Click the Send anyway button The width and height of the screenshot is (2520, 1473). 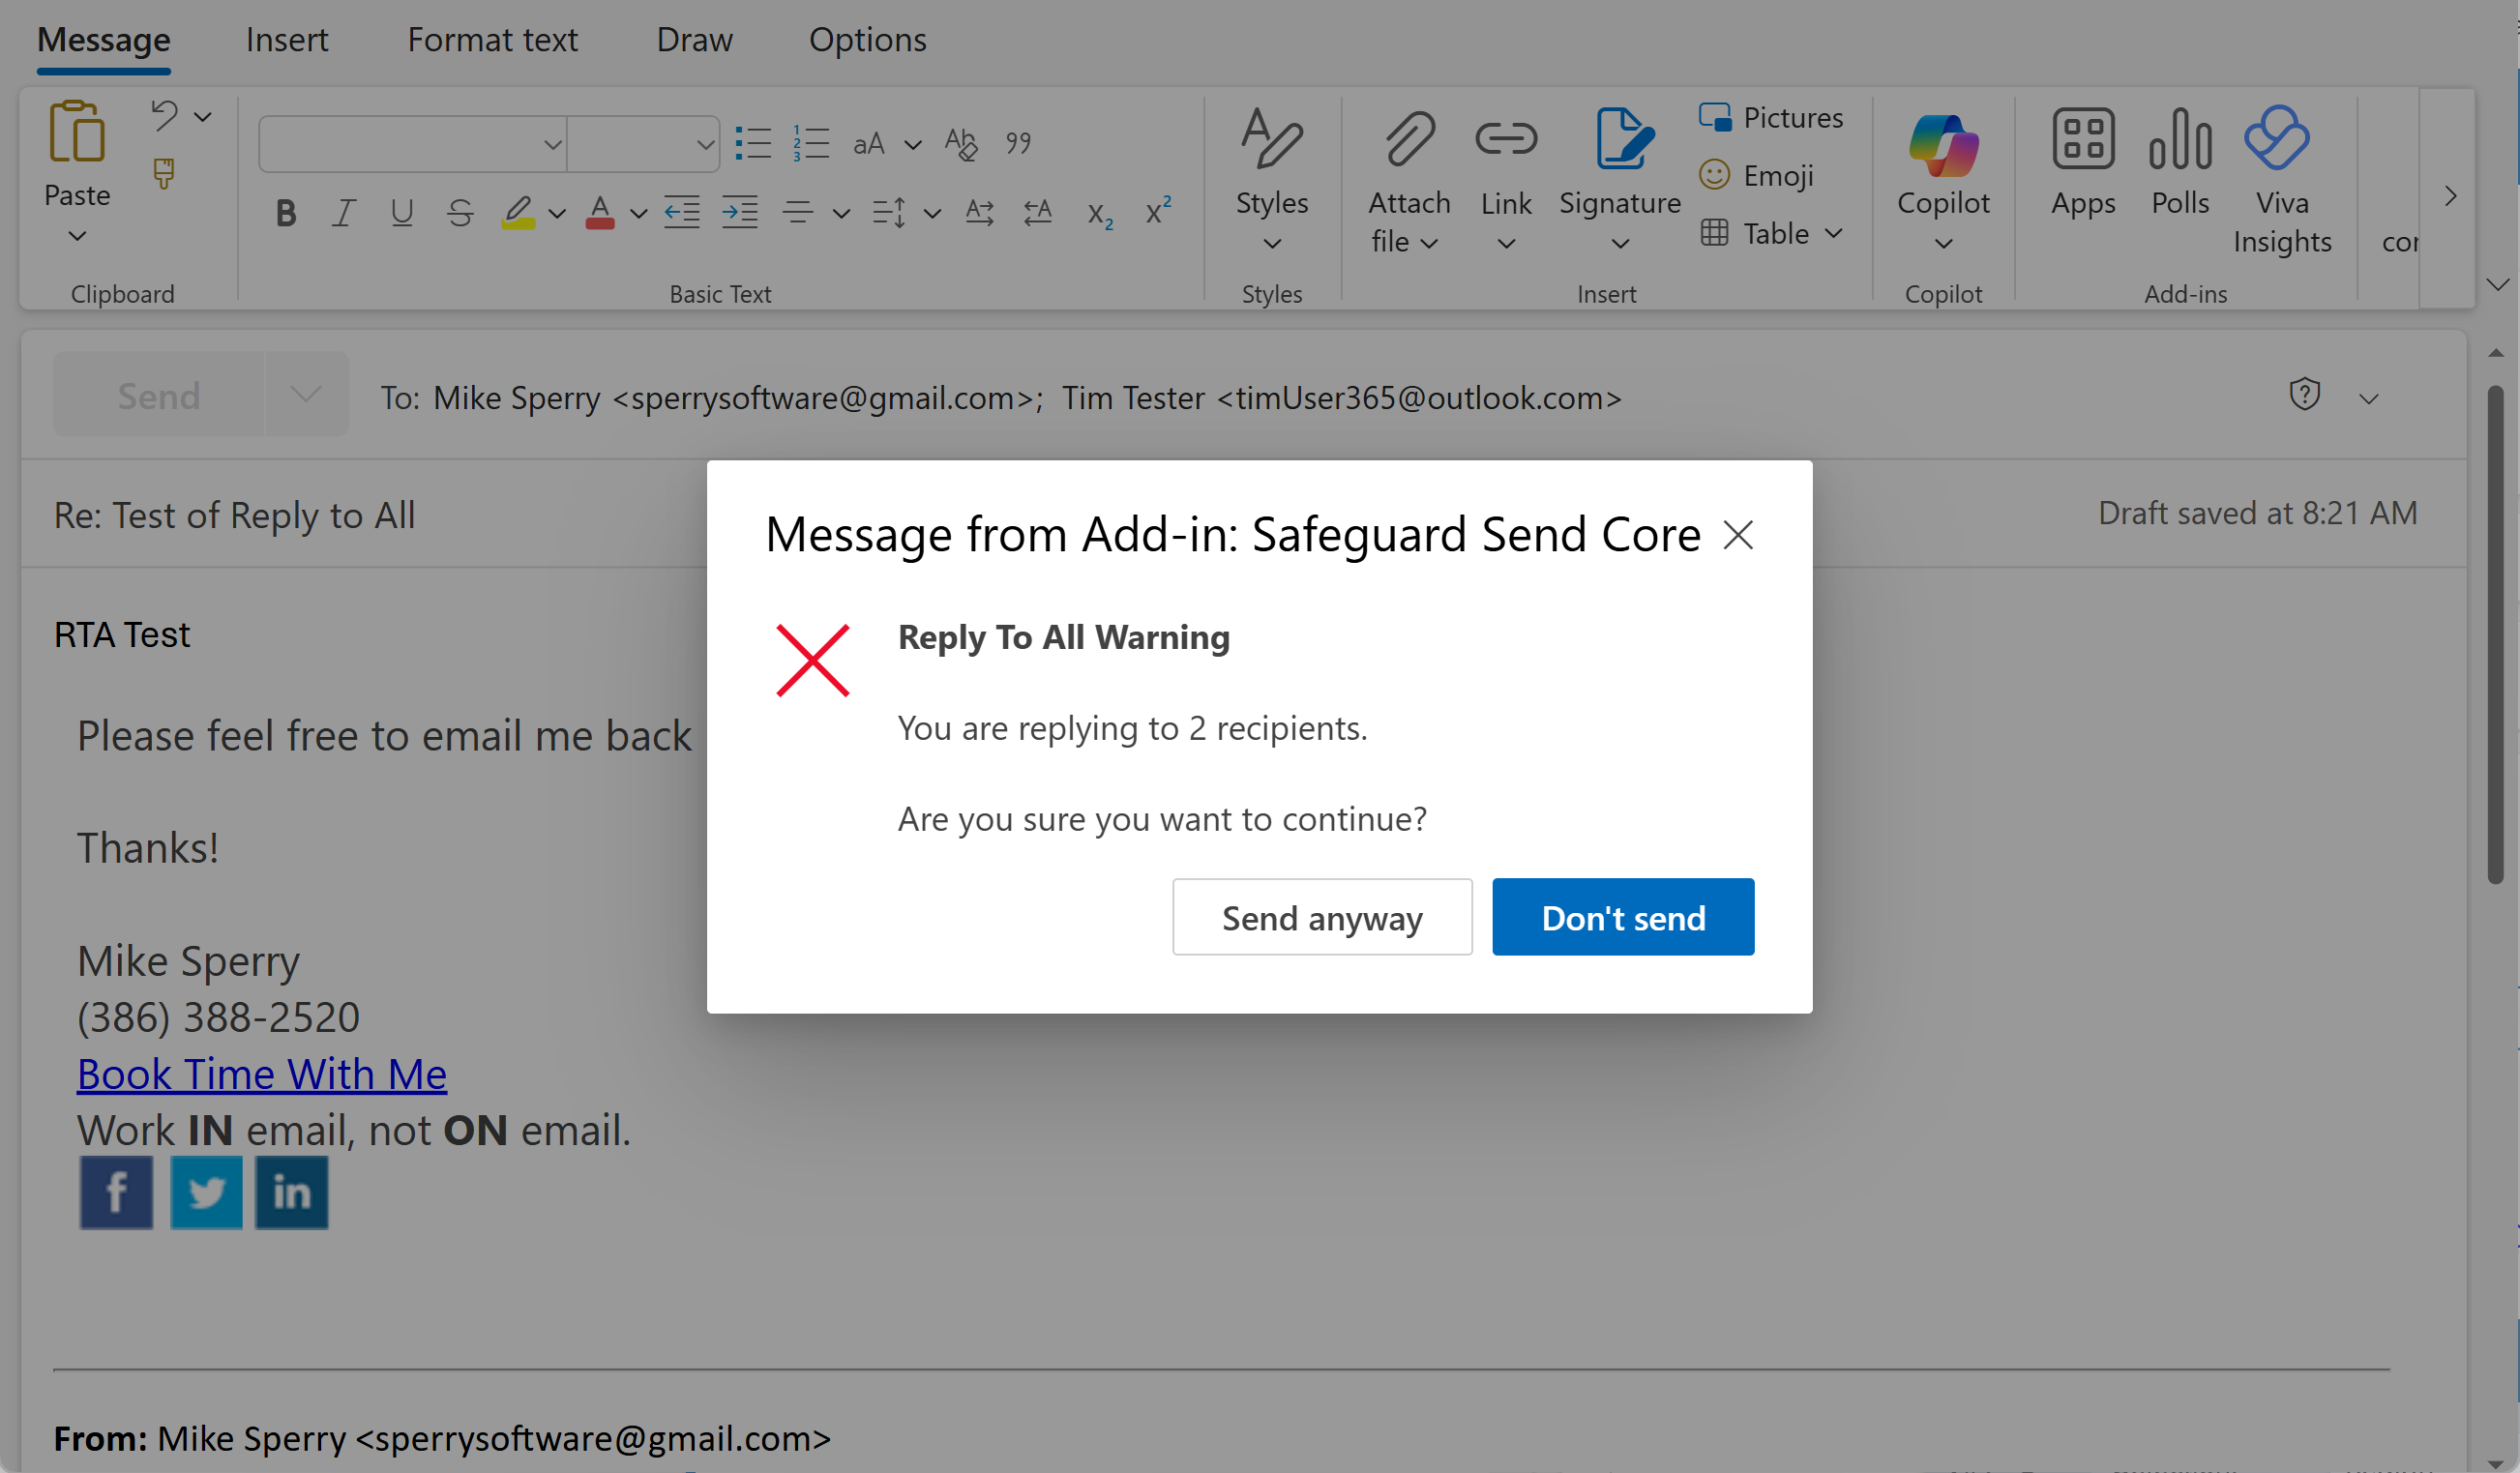point(1322,917)
